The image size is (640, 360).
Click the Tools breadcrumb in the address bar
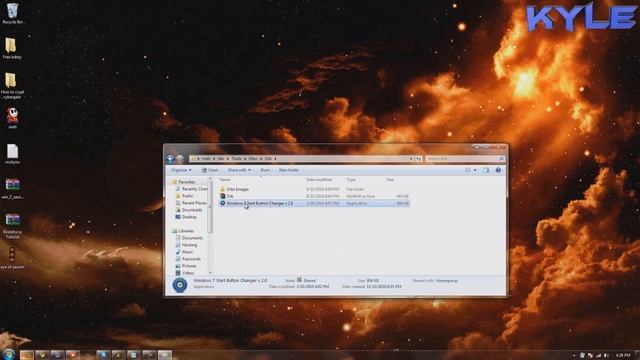(236, 158)
